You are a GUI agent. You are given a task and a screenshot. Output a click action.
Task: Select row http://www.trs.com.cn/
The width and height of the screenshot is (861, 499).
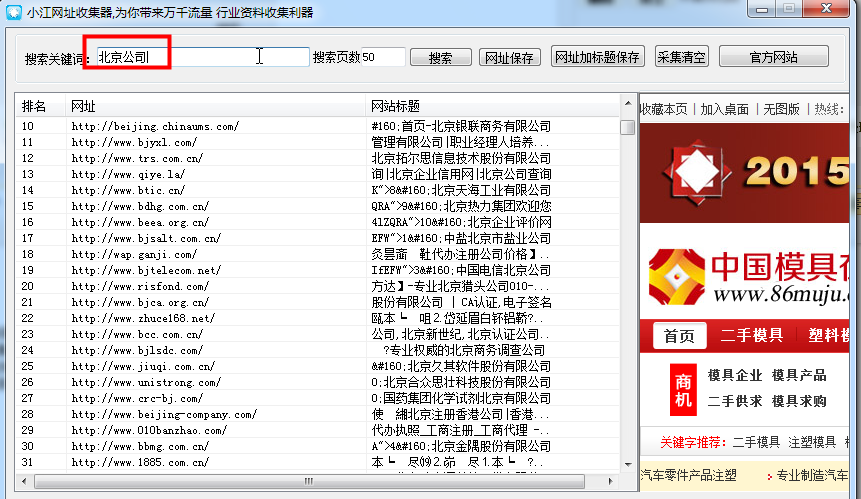point(318,158)
